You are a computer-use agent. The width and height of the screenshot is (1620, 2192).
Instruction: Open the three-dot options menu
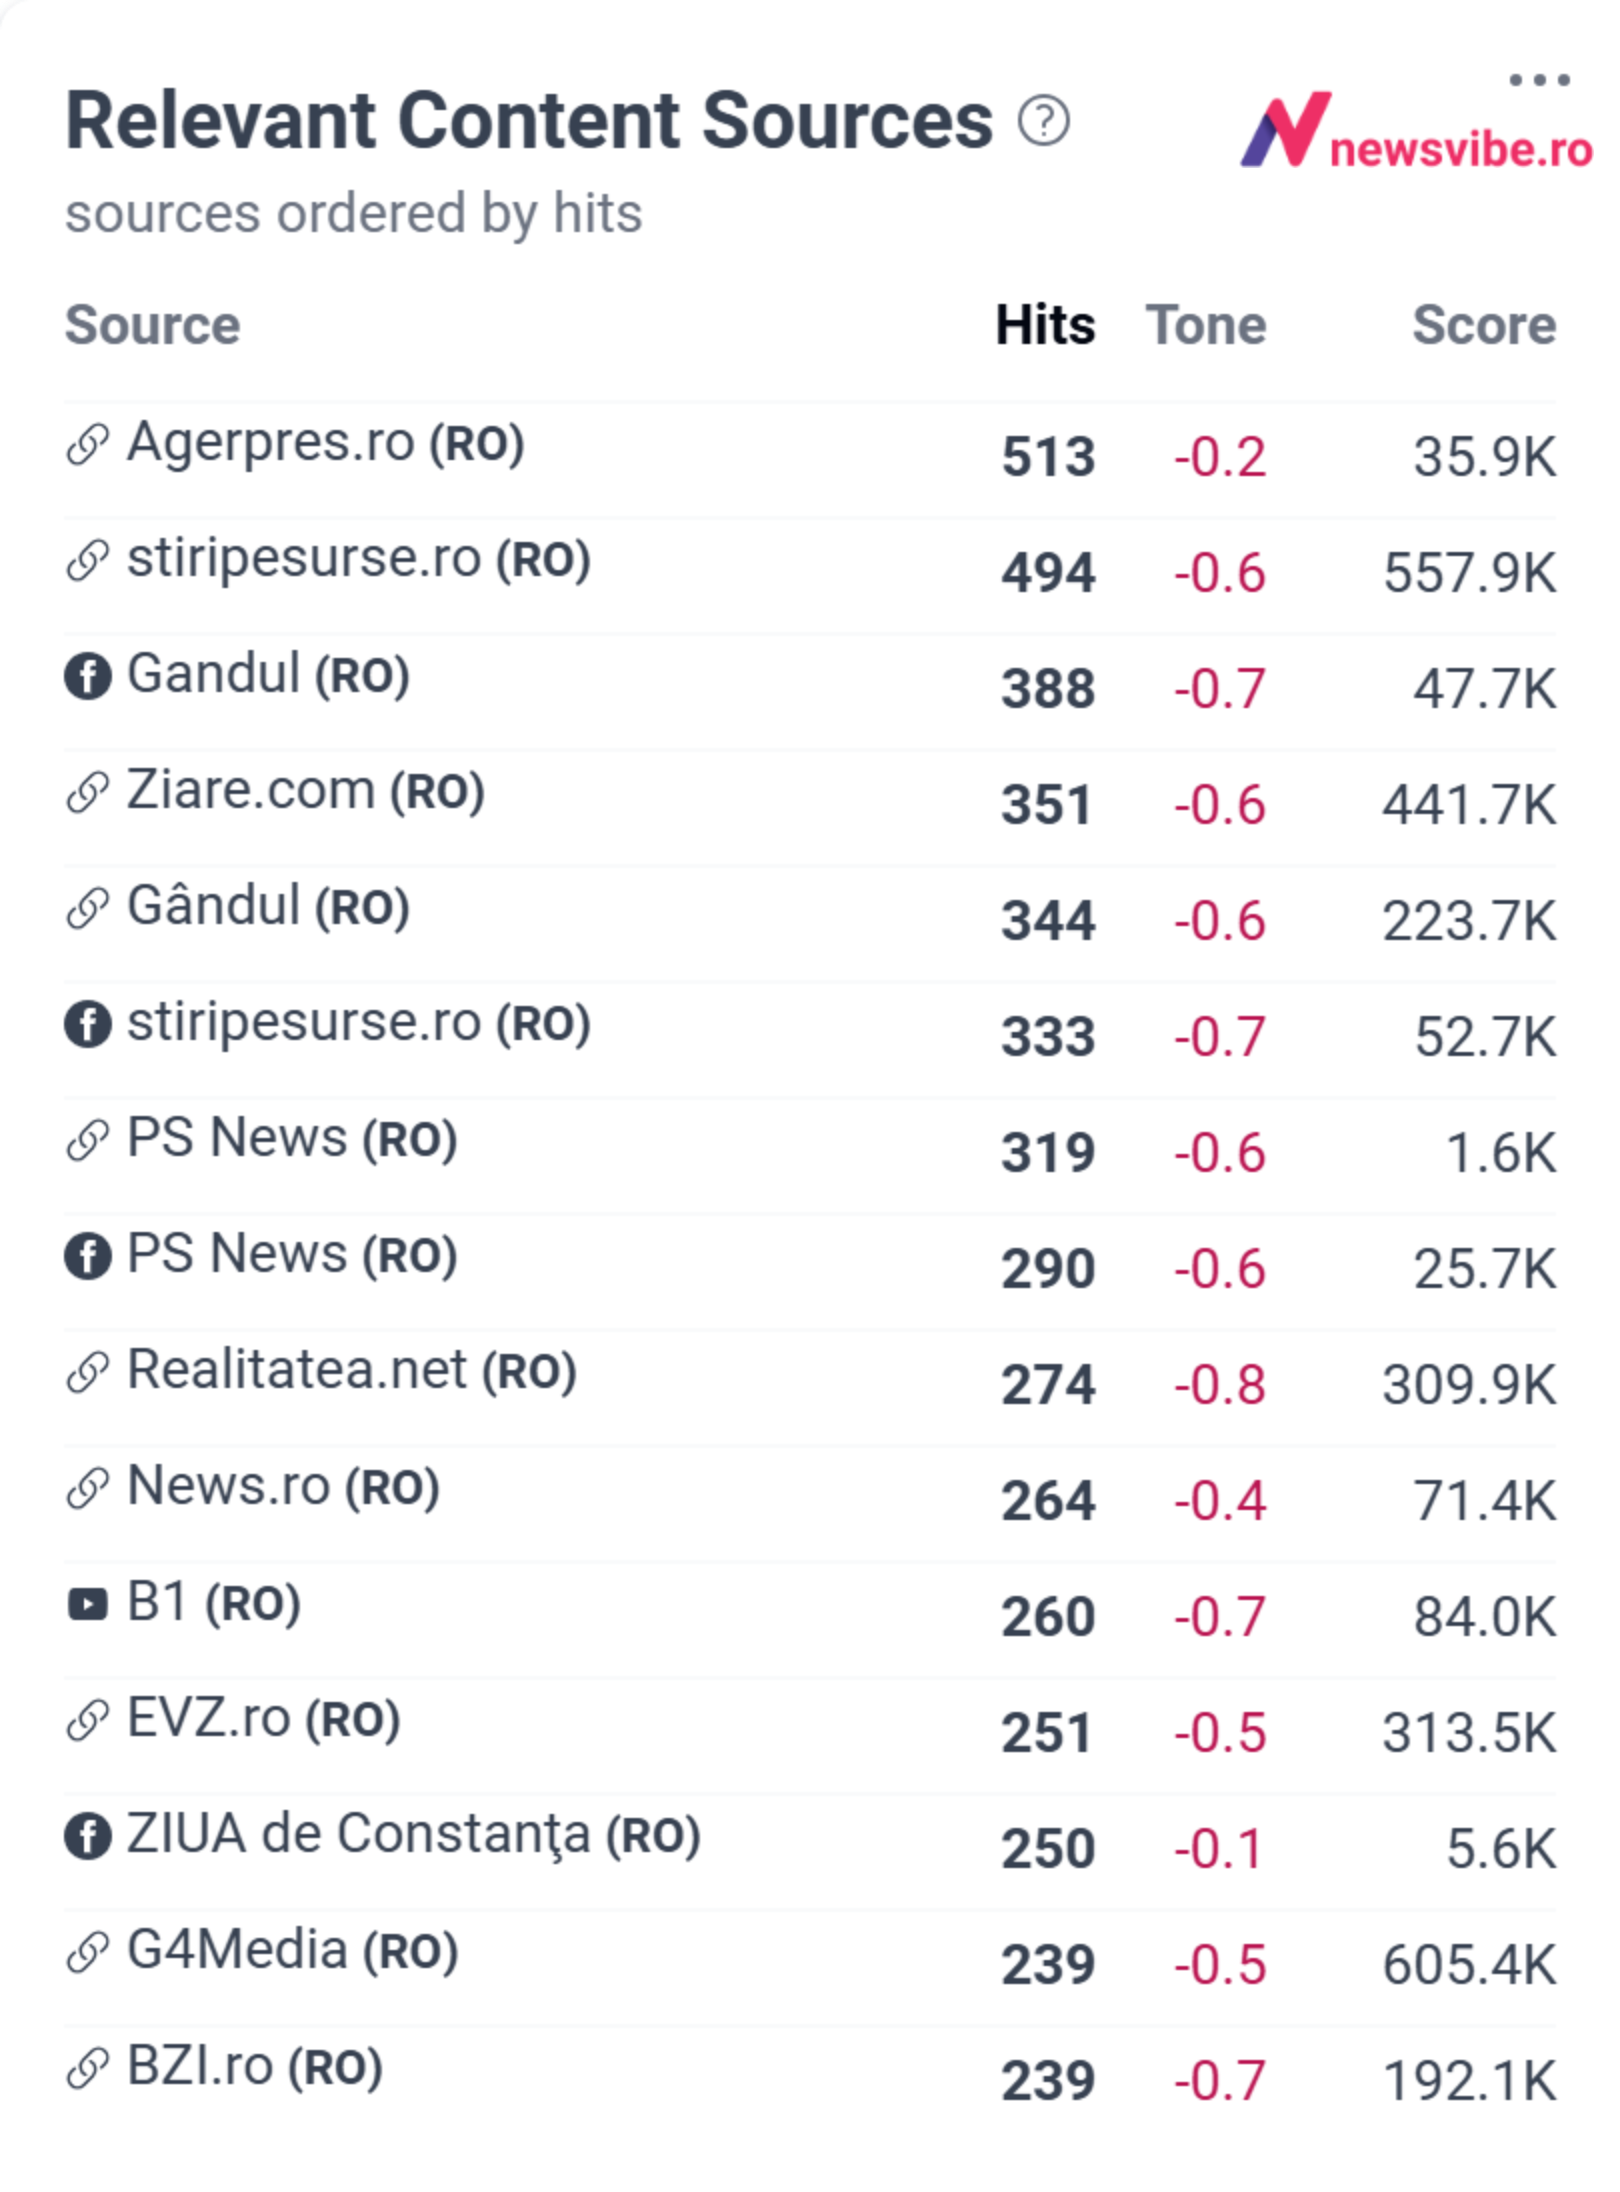click(1538, 80)
